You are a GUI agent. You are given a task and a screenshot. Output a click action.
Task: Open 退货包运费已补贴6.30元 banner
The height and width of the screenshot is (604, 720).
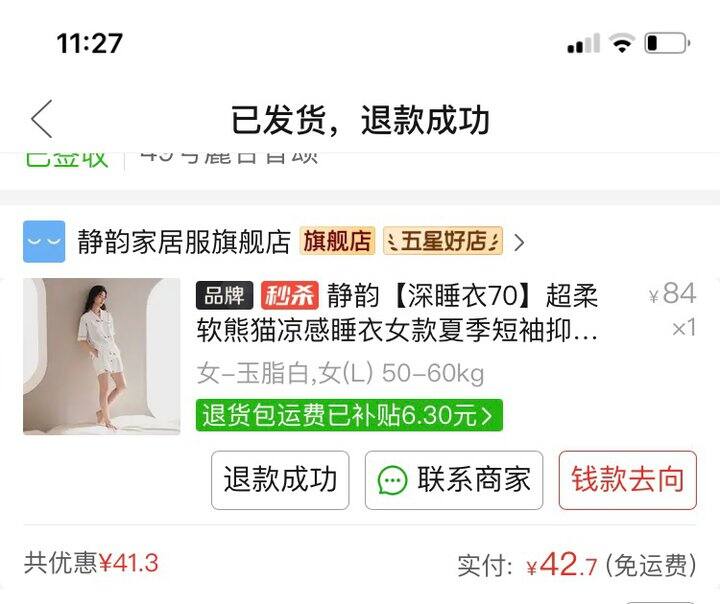(349, 415)
